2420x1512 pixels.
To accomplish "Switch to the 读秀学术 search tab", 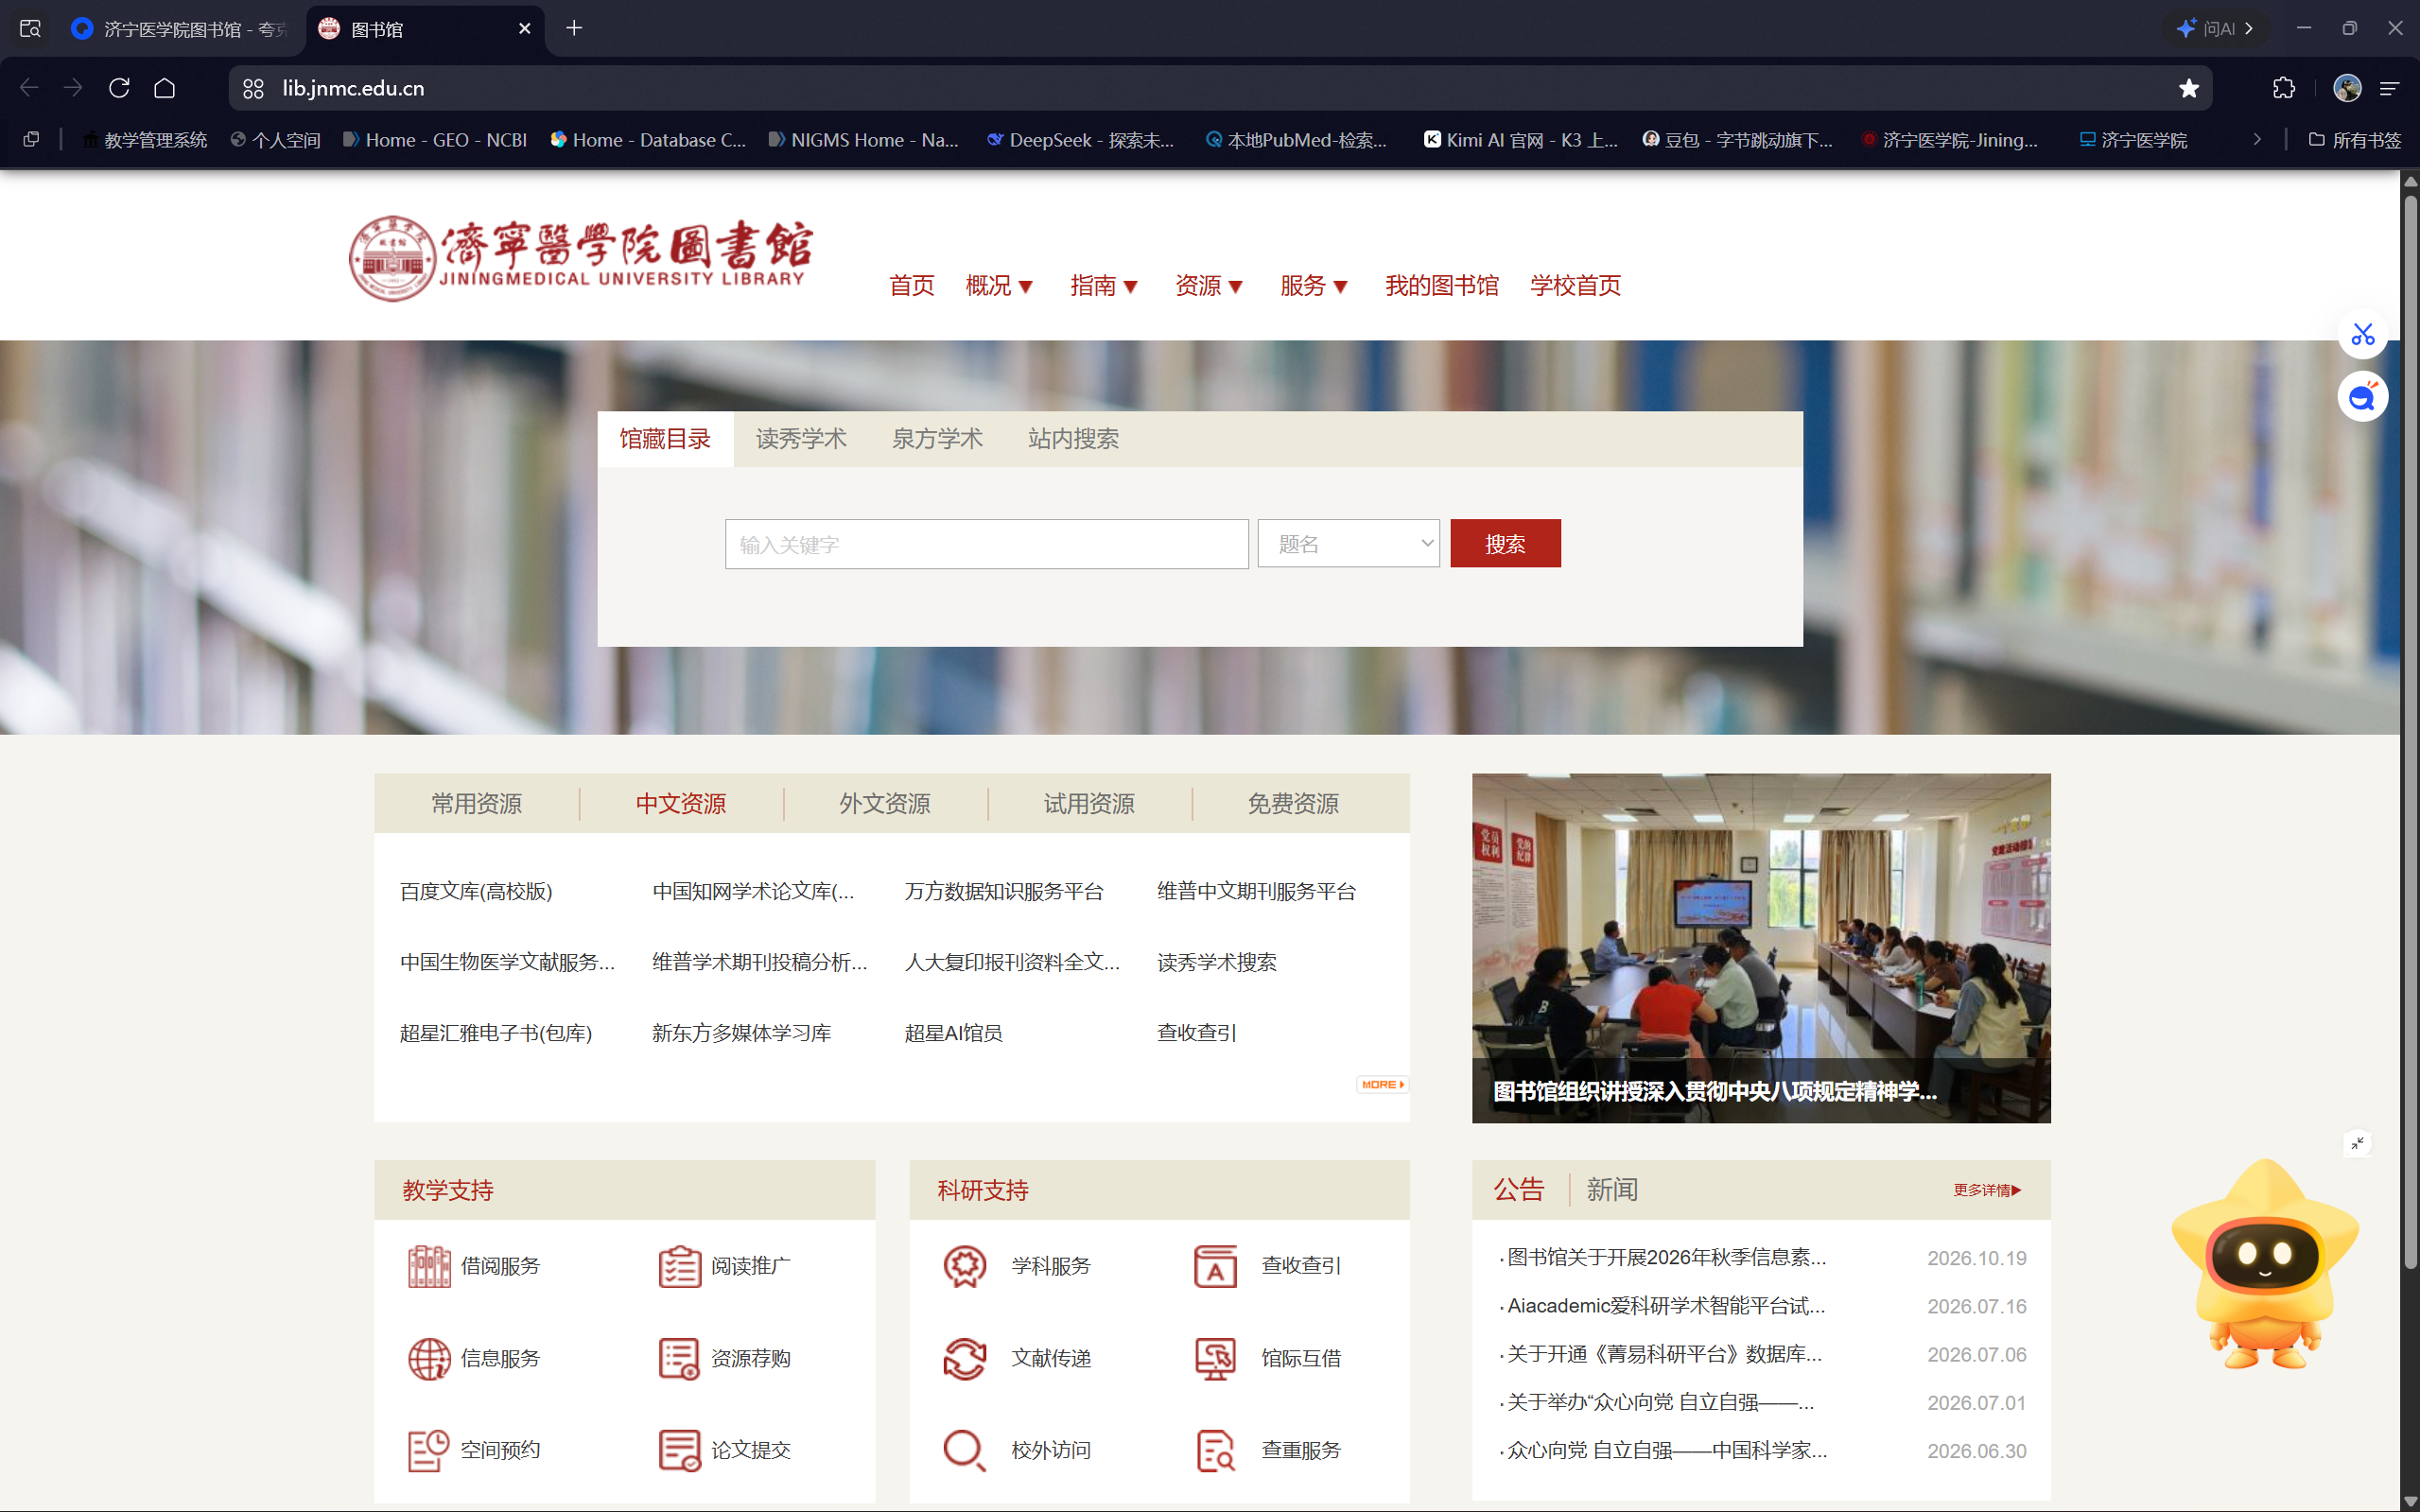I will tap(801, 439).
